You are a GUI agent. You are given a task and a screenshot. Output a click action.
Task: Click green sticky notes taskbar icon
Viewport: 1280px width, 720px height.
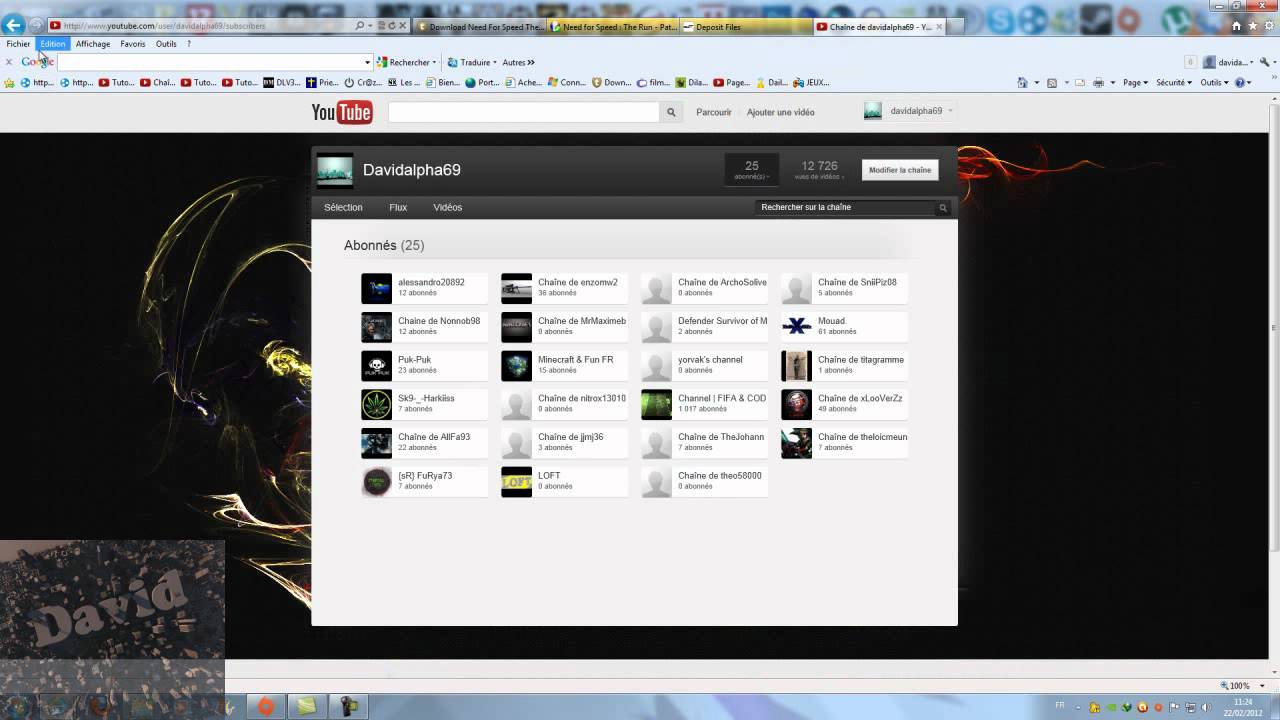click(x=307, y=706)
